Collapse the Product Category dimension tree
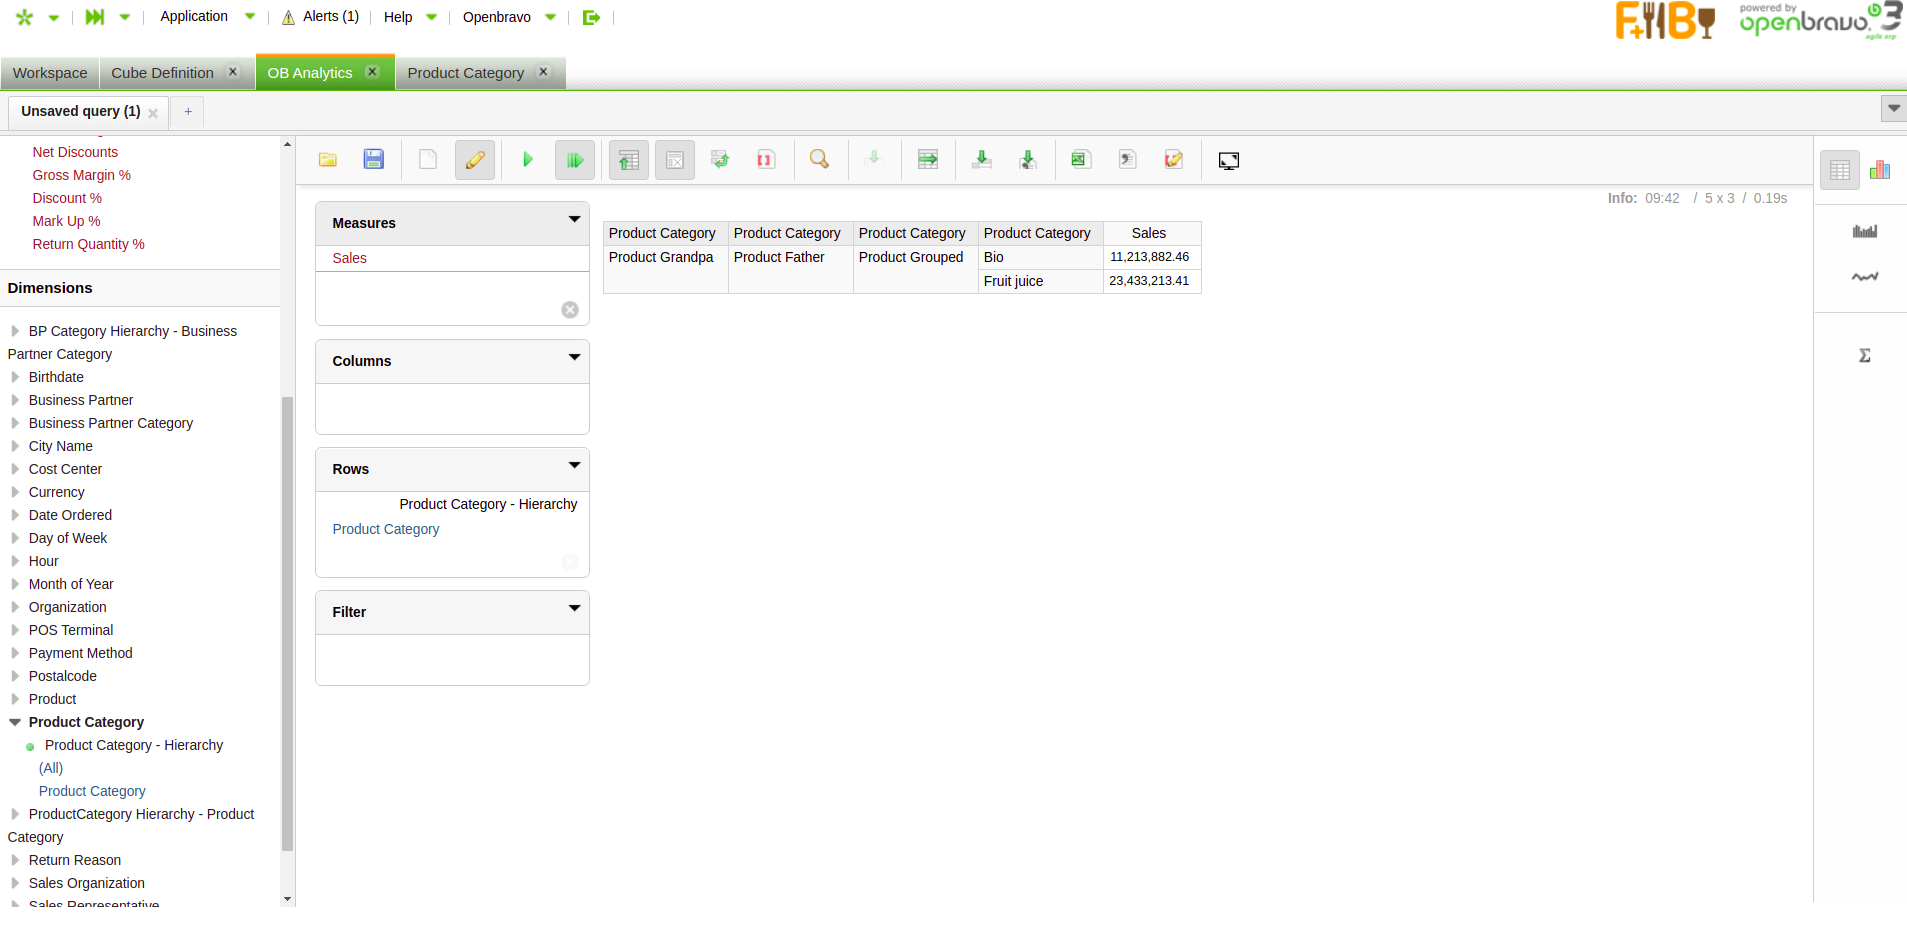This screenshot has width=1907, height=950. click(15, 722)
